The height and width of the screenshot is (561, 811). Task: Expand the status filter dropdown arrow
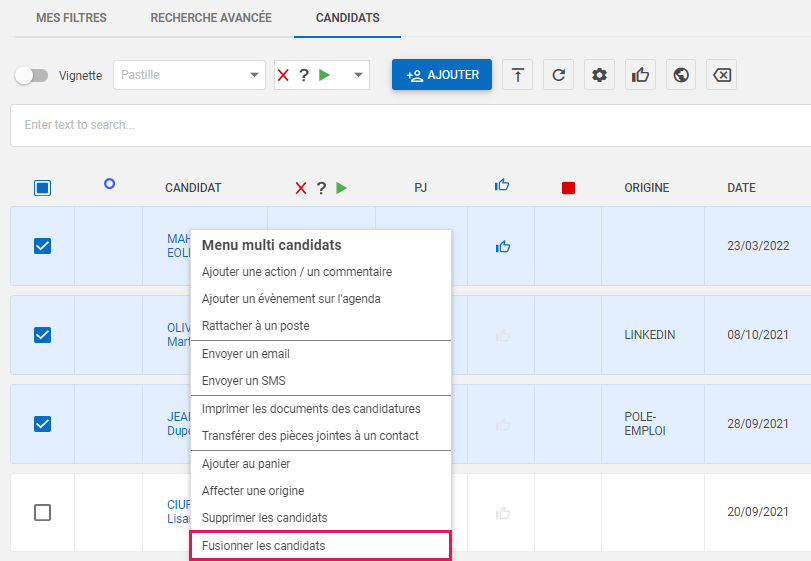pos(358,75)
